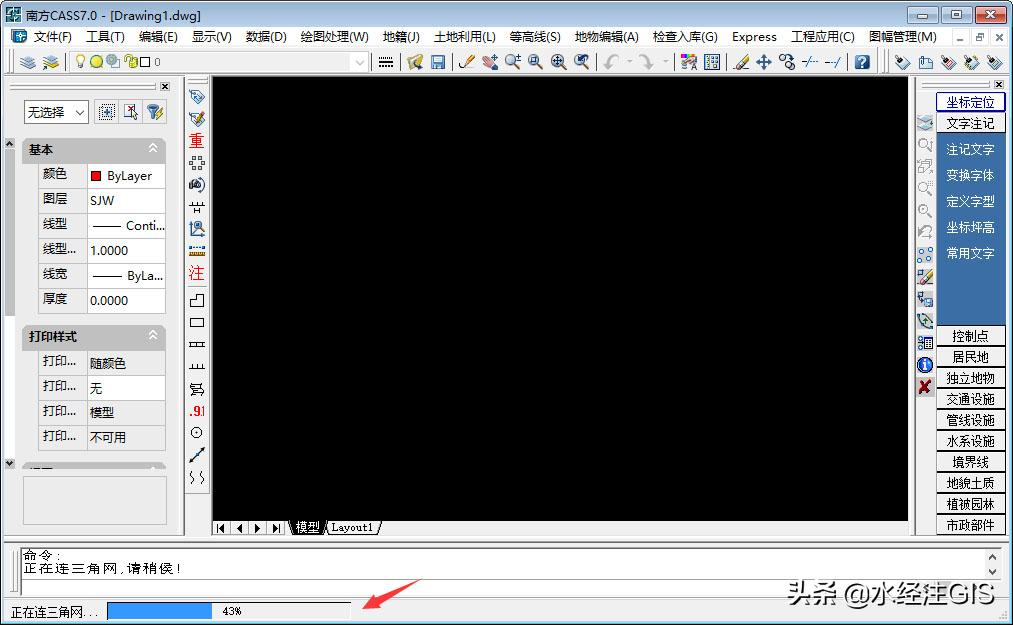
Task: Select the red 重 icon in left toolbar
Action: pyautogui.click(x=196, y=140)
